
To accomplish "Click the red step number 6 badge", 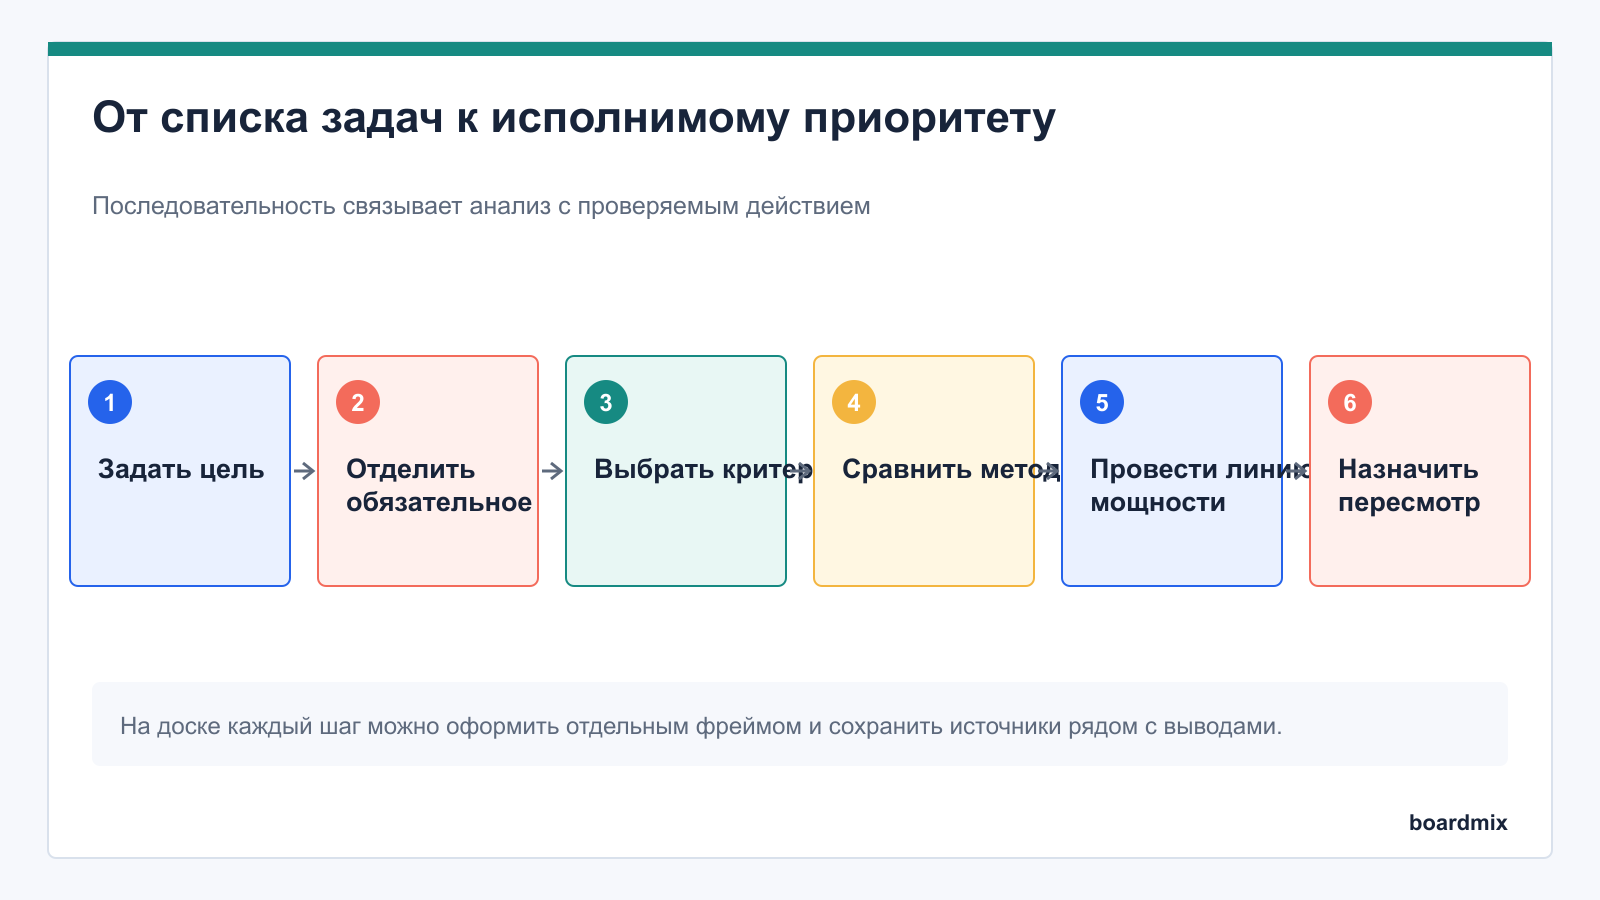I will click(x=1350, y=402).
